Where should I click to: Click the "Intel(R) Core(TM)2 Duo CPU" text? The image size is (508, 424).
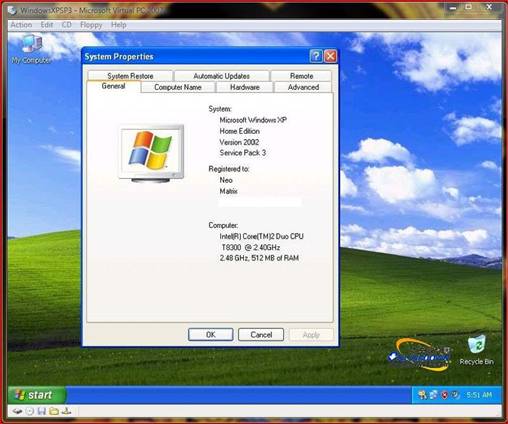coord(261,236)
